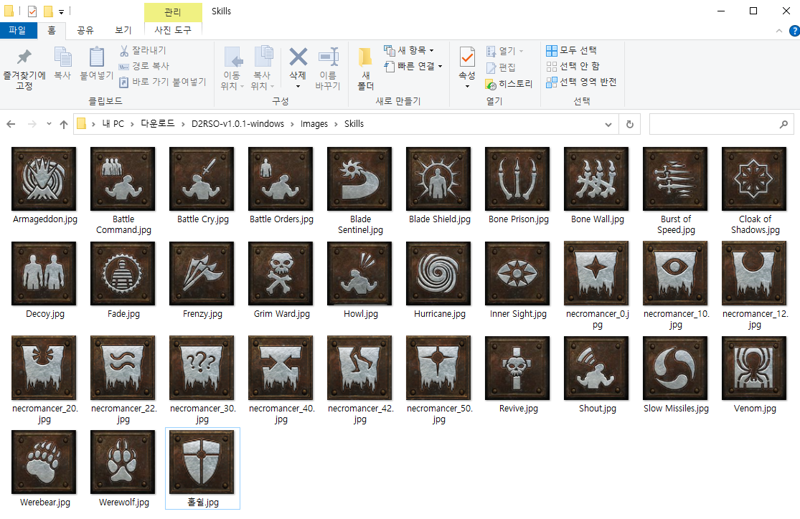Switch to the View (보기) tab
Image resolution: width=800 pixels, height=519 pixels.
[123, 31]
